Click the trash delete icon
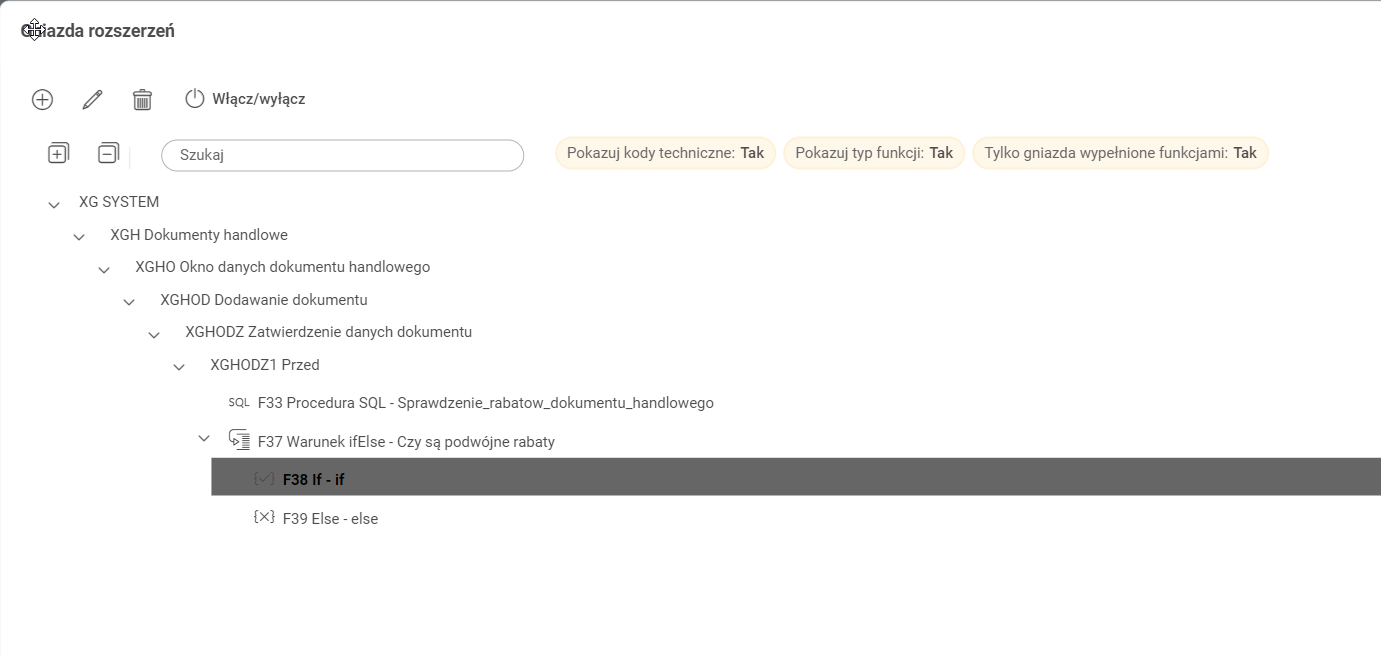The image size is (1381, 656). (142, 99)
